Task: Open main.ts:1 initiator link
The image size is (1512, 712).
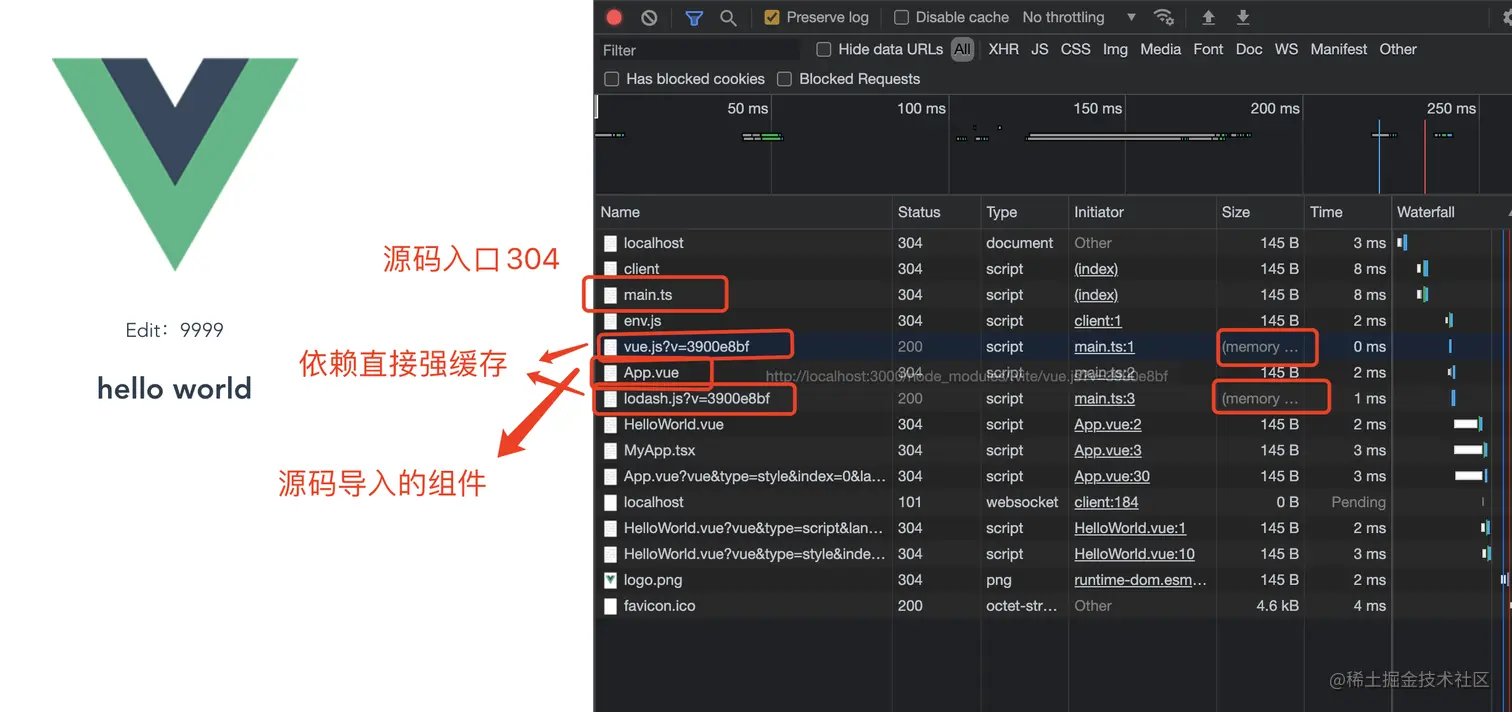Action: tap(1104, 347)
